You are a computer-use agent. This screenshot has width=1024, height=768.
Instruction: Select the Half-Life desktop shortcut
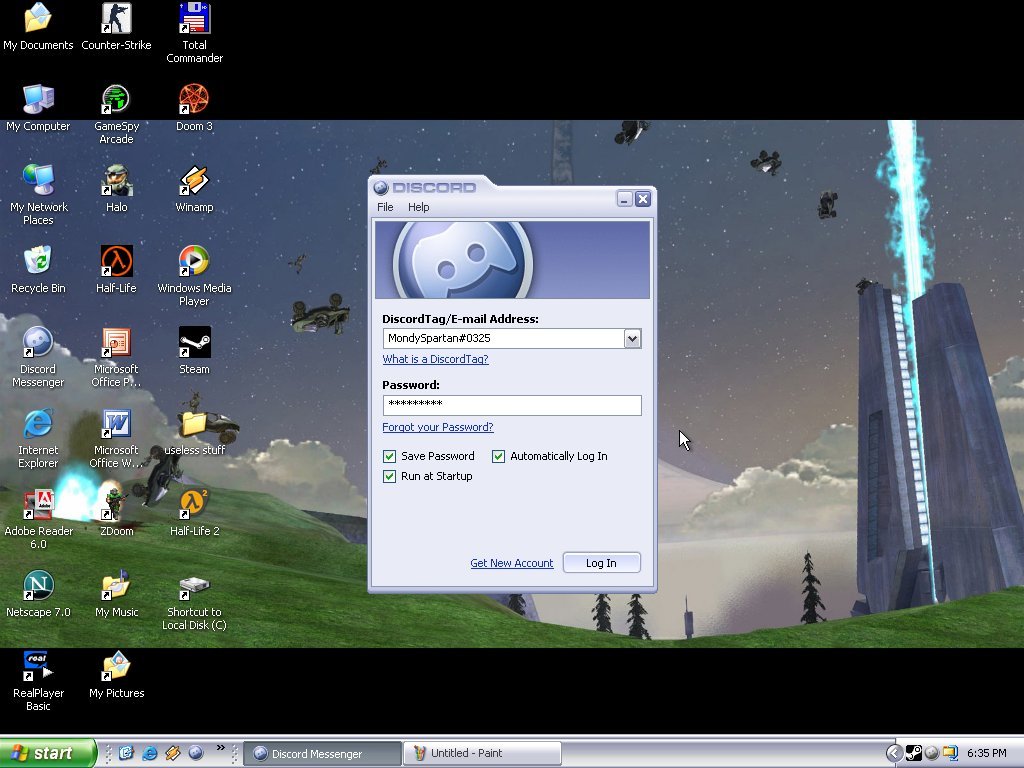click(116, 270)
